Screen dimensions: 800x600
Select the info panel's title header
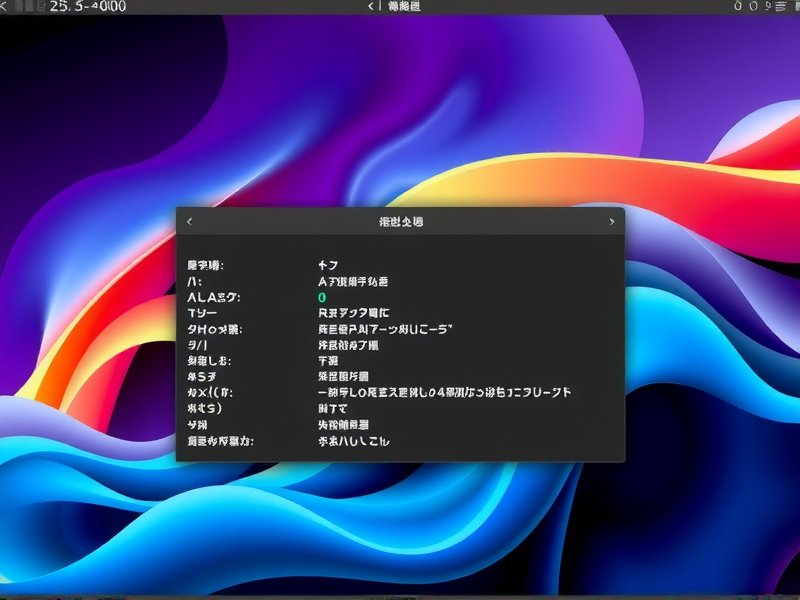(x=400, y=221)
